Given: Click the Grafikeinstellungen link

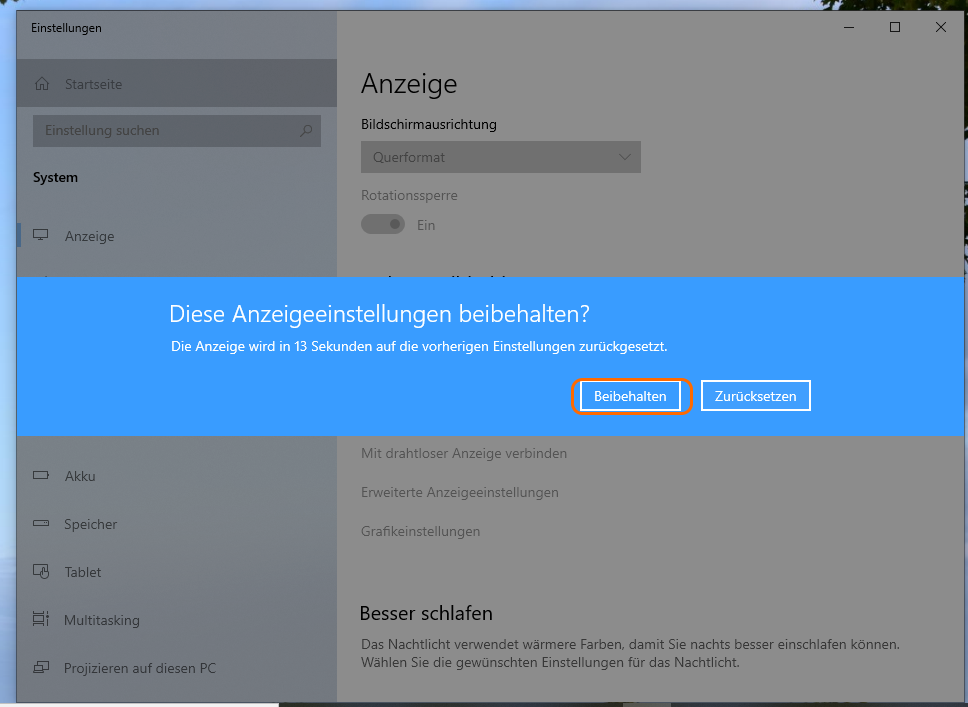Looking at the screenshot, I should (x=420, y=531).
